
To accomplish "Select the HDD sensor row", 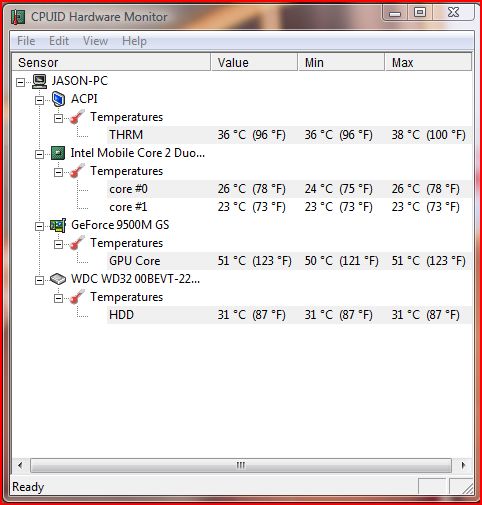I will (x=289, y=315).
